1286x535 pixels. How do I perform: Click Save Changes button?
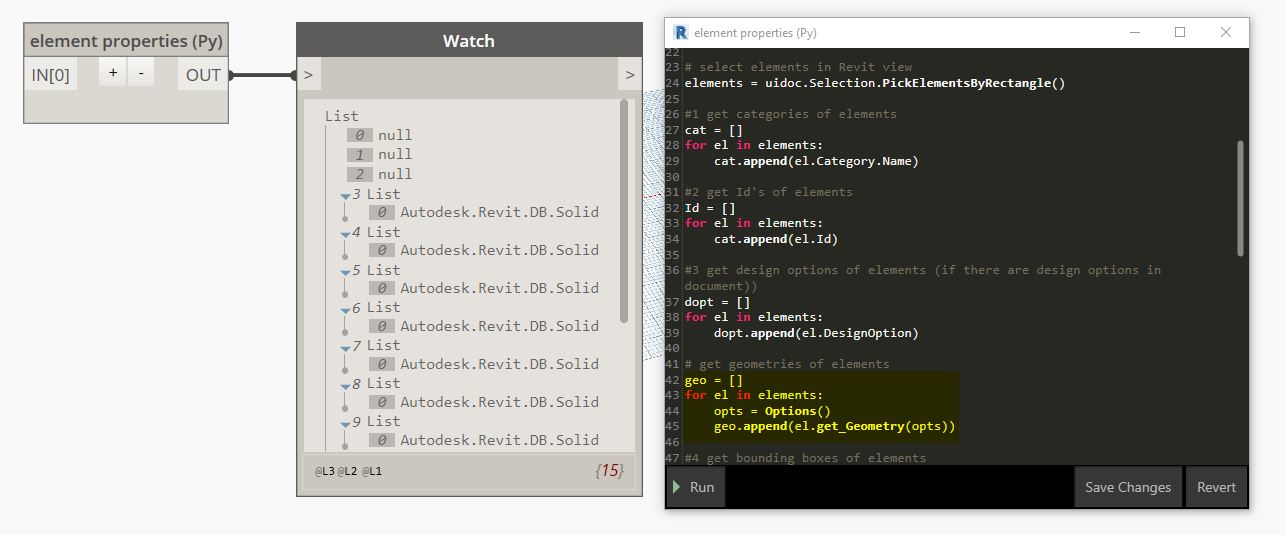(x=1127, y=487)
